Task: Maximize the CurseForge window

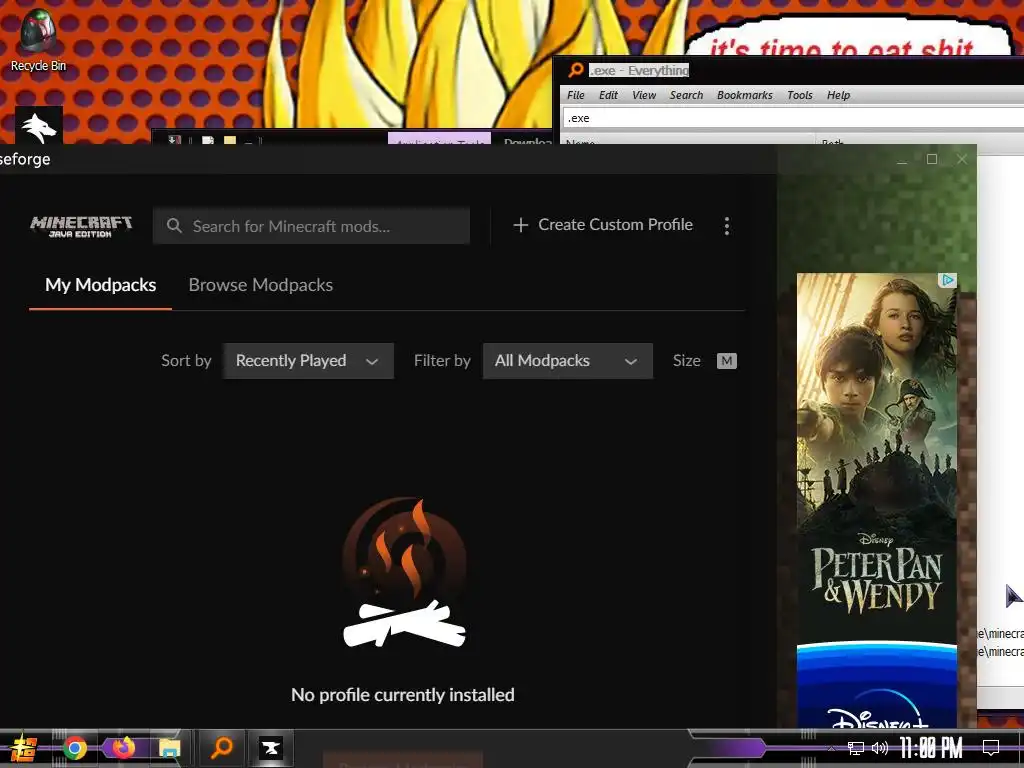Action: (932, 159)
